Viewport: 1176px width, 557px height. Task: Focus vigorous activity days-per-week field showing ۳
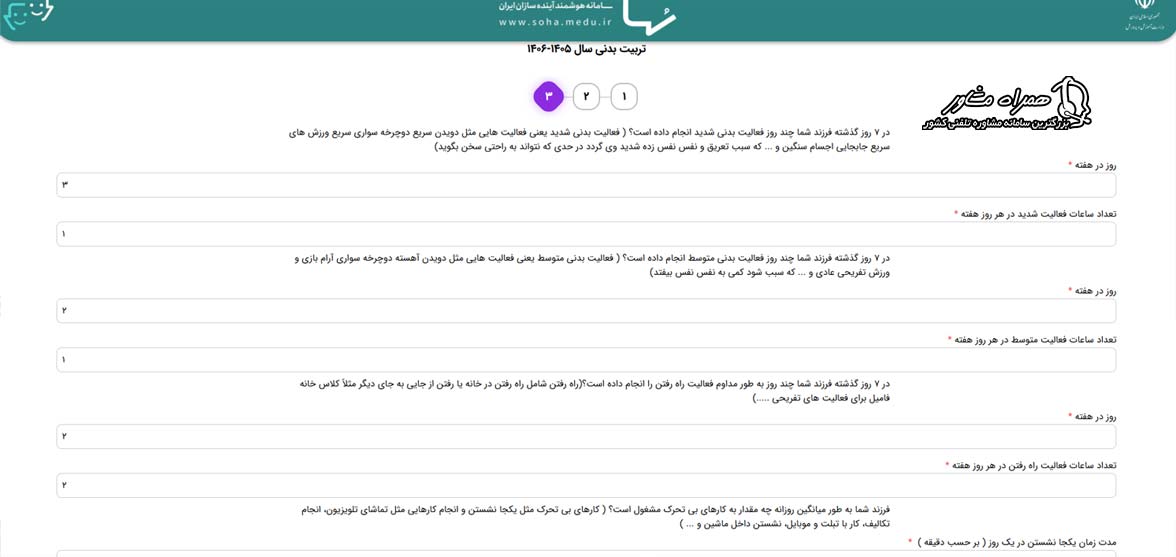[586, 185]
